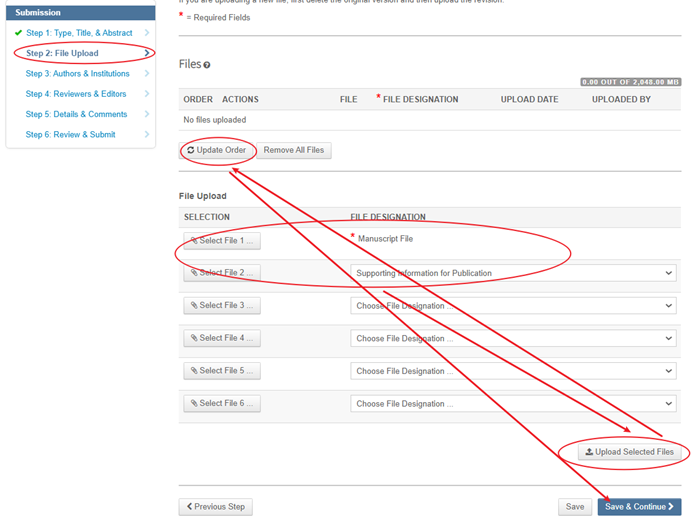Click the ACTIONS column header

pos(240,99)
